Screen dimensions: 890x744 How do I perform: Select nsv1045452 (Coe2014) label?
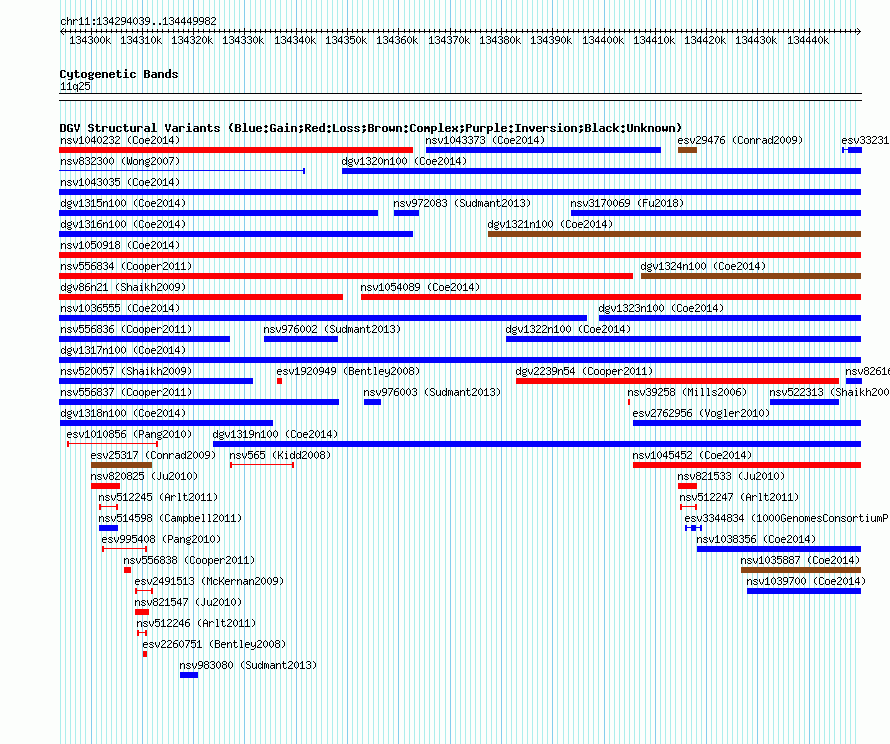pos(692,455)
